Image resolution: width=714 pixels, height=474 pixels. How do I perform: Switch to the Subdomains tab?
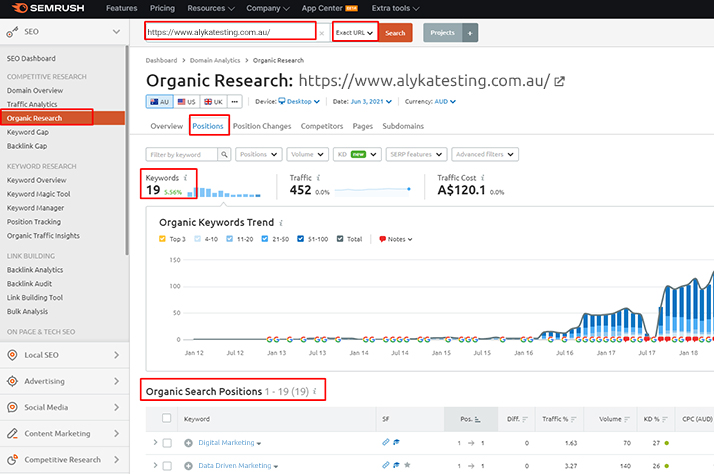[x=403, y=126]
